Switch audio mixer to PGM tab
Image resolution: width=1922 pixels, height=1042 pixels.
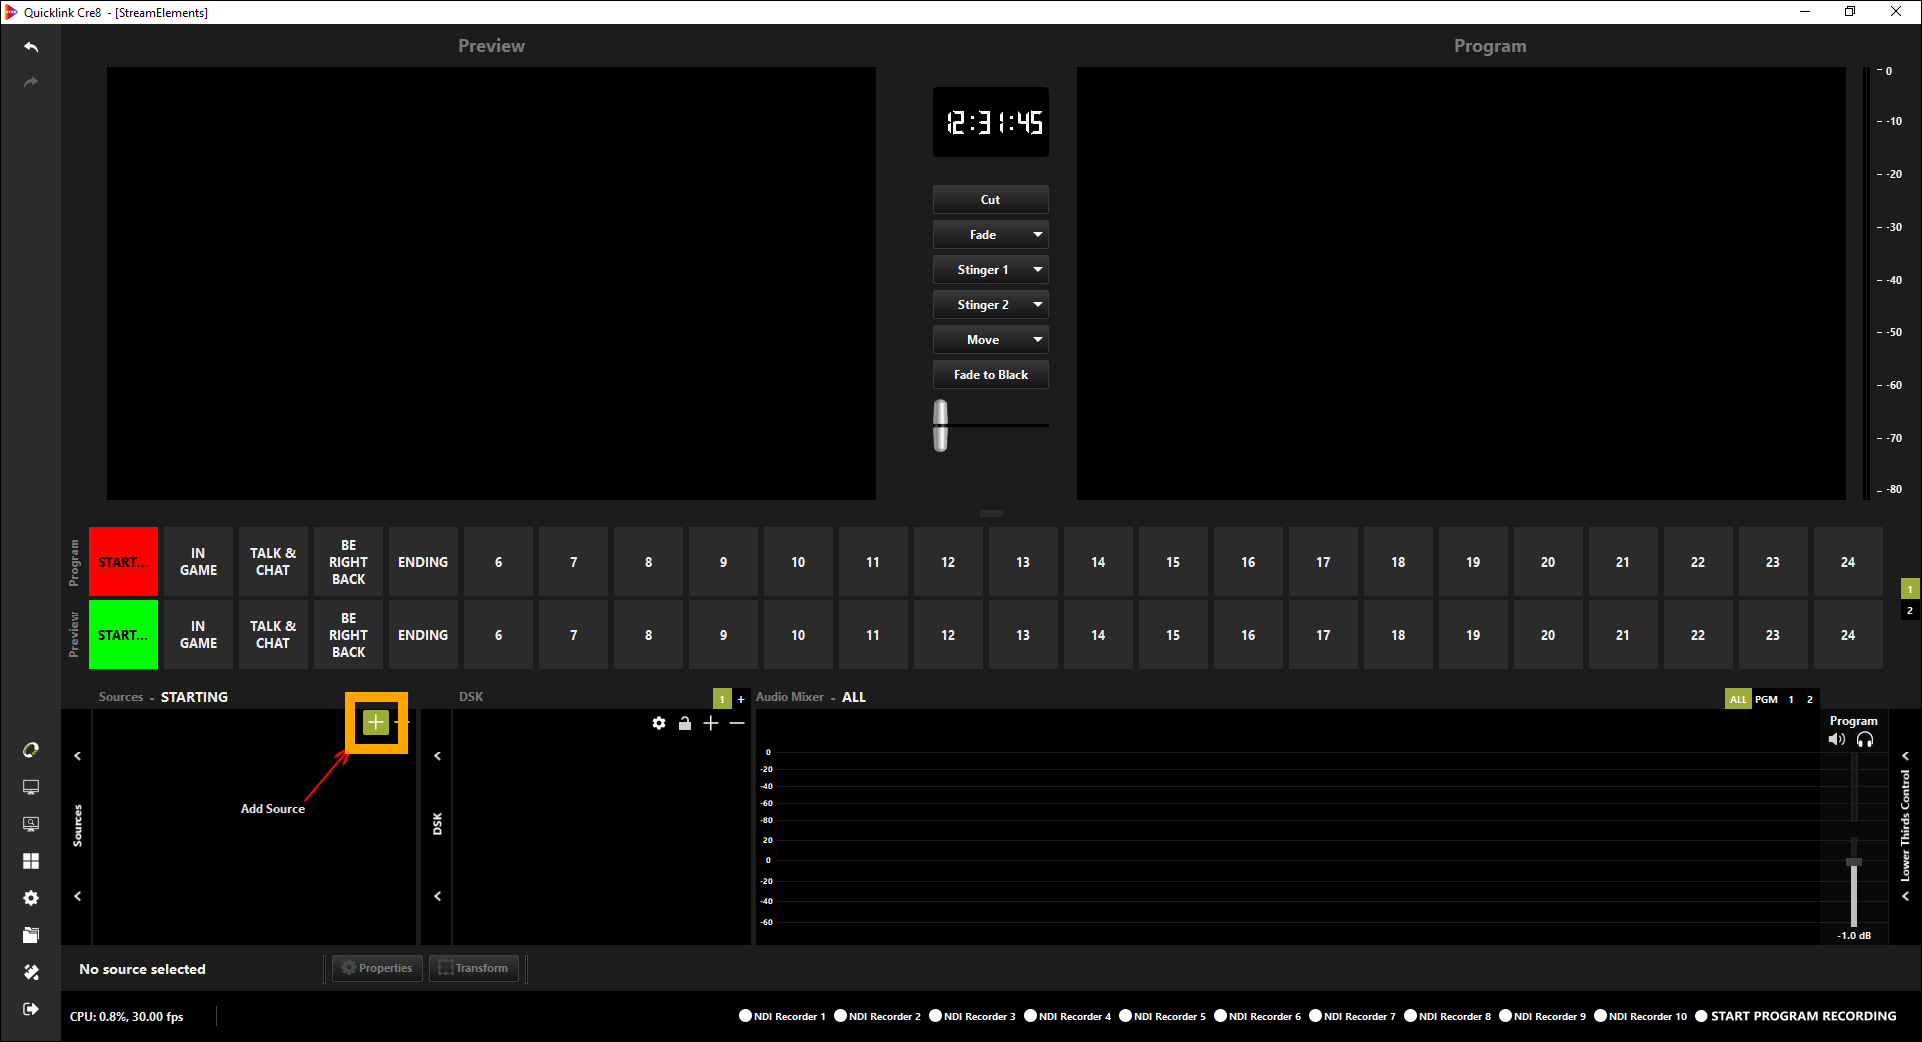point(1766,699)
